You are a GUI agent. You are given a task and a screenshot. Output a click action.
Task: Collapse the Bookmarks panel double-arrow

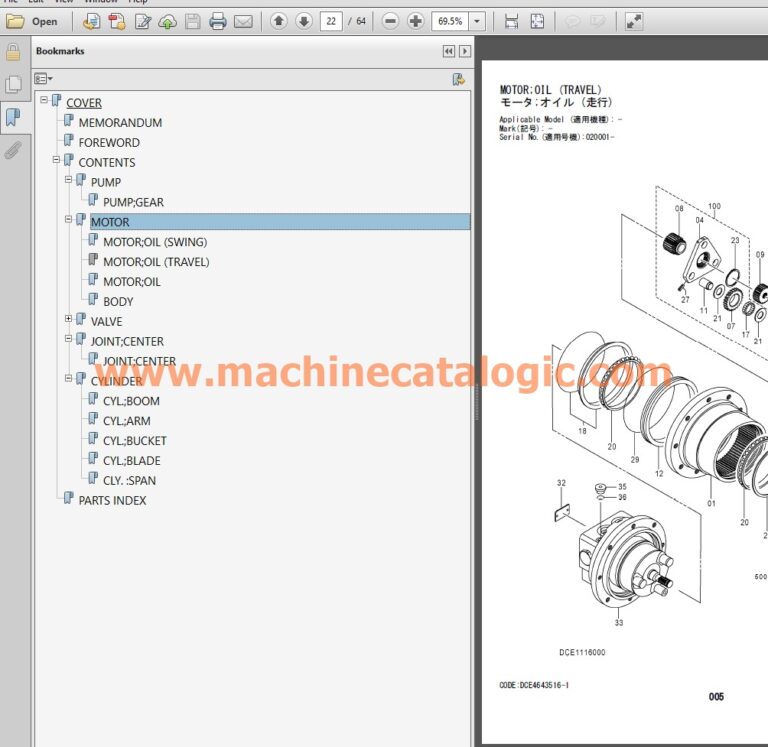pos(449,51)
